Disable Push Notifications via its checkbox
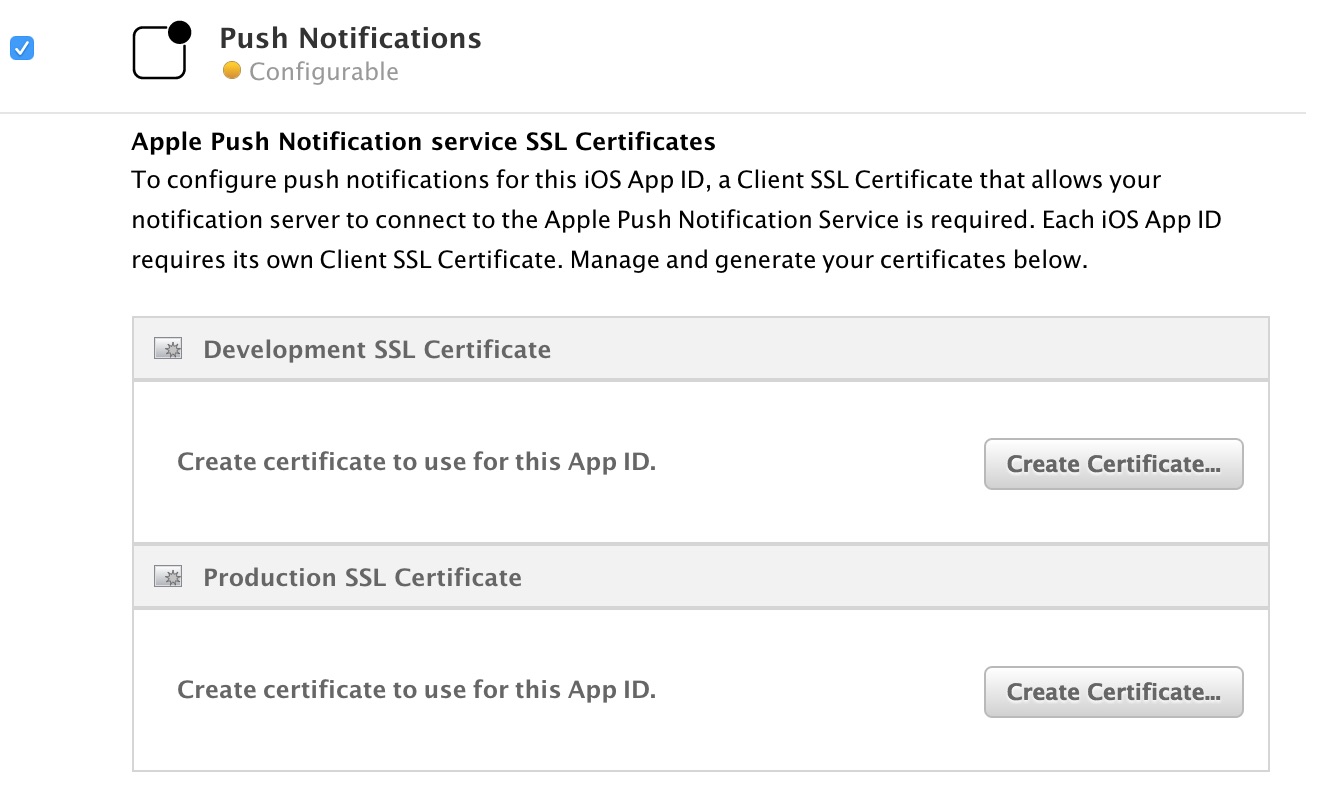The image size is (1320, 794). click(x=21, y=47)
